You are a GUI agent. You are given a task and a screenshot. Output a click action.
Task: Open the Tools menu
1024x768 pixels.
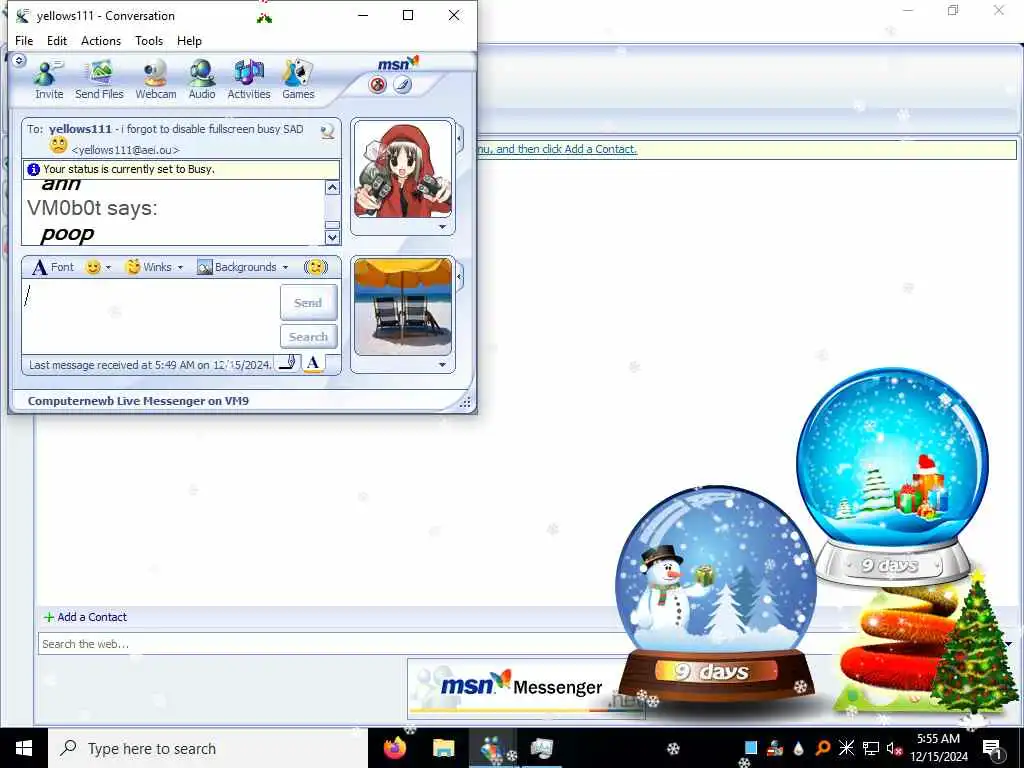tap(149, 40)
